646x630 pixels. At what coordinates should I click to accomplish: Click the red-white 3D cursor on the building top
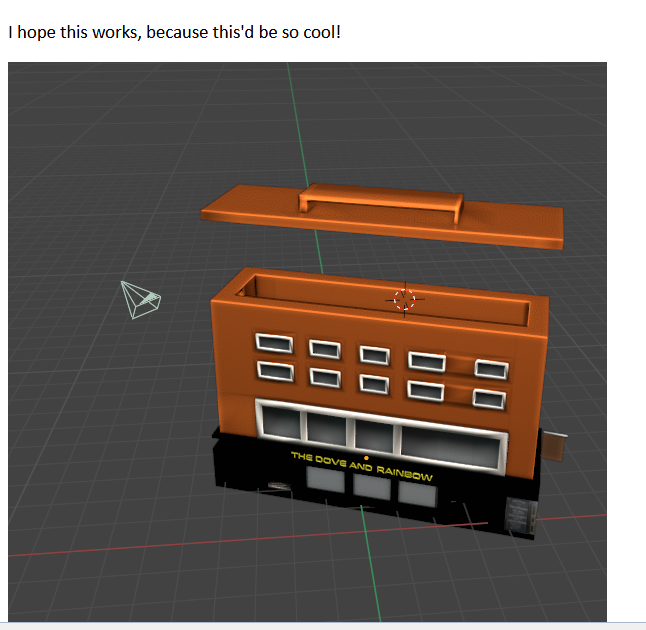point(405,300)
